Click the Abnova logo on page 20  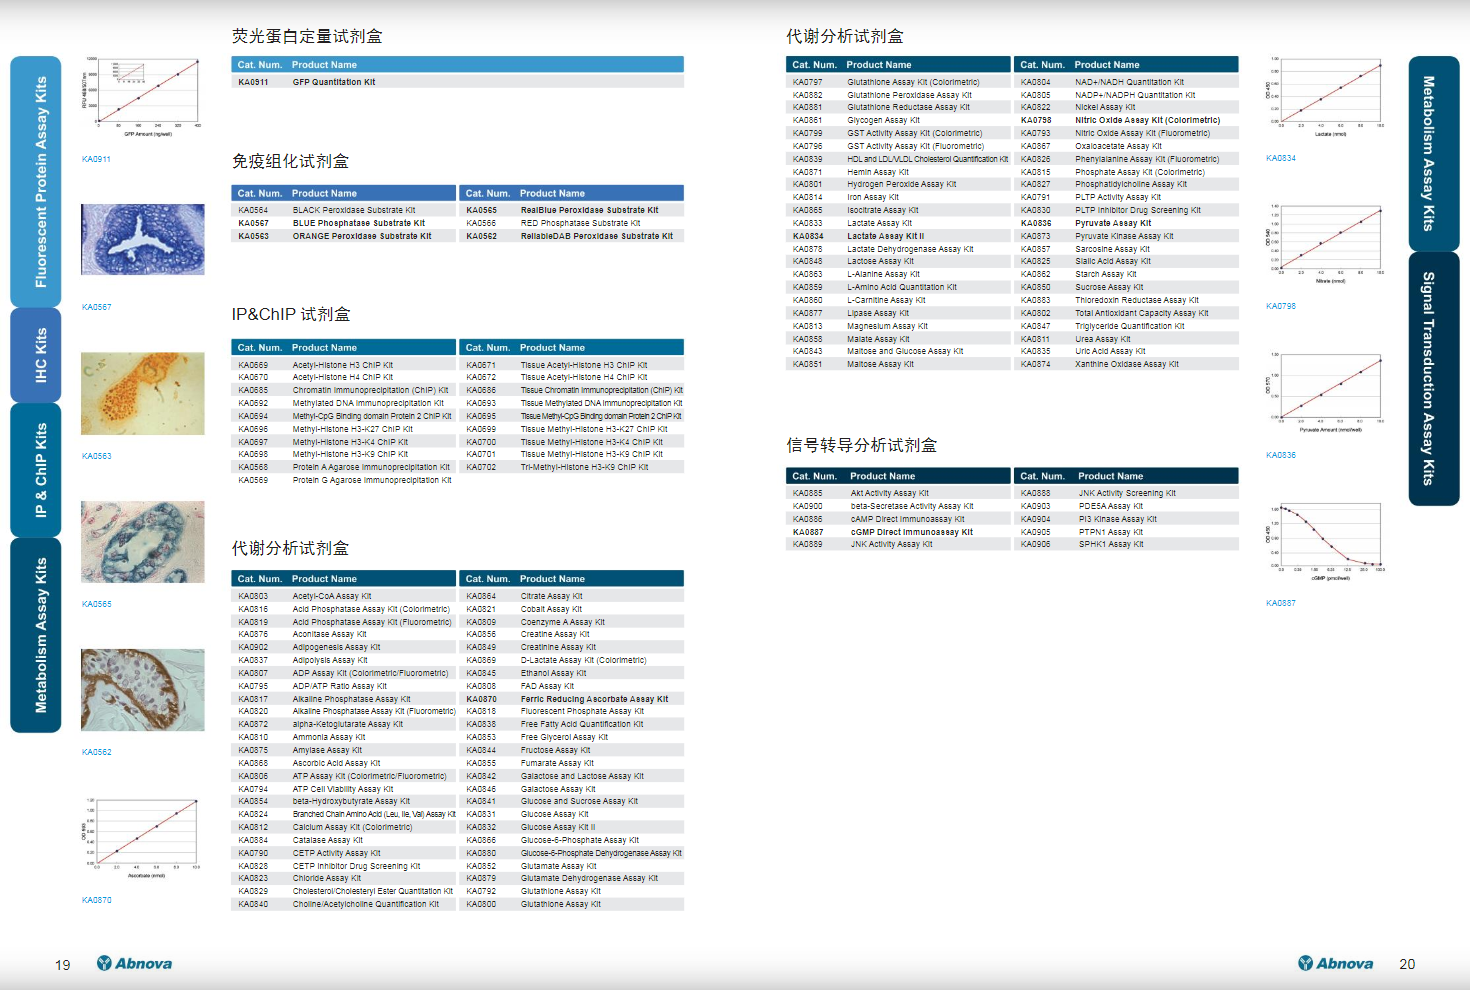click(x=1335, y=963)
